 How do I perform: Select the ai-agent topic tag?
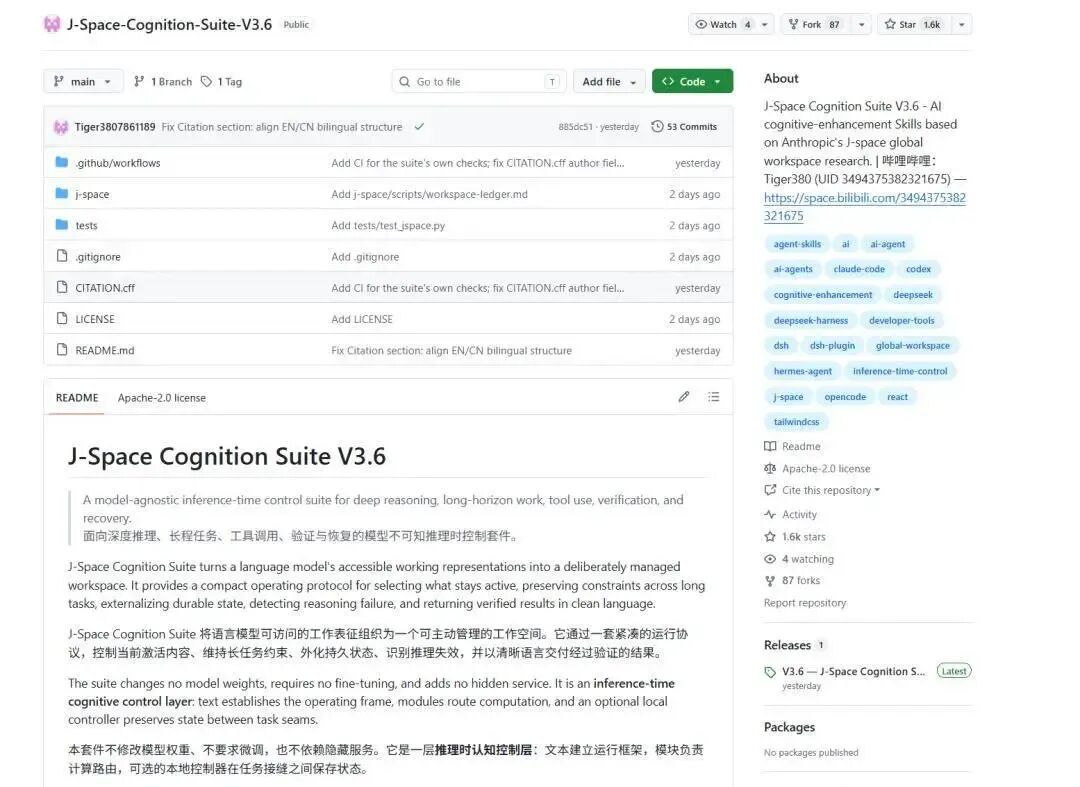[x=887, y=244]
